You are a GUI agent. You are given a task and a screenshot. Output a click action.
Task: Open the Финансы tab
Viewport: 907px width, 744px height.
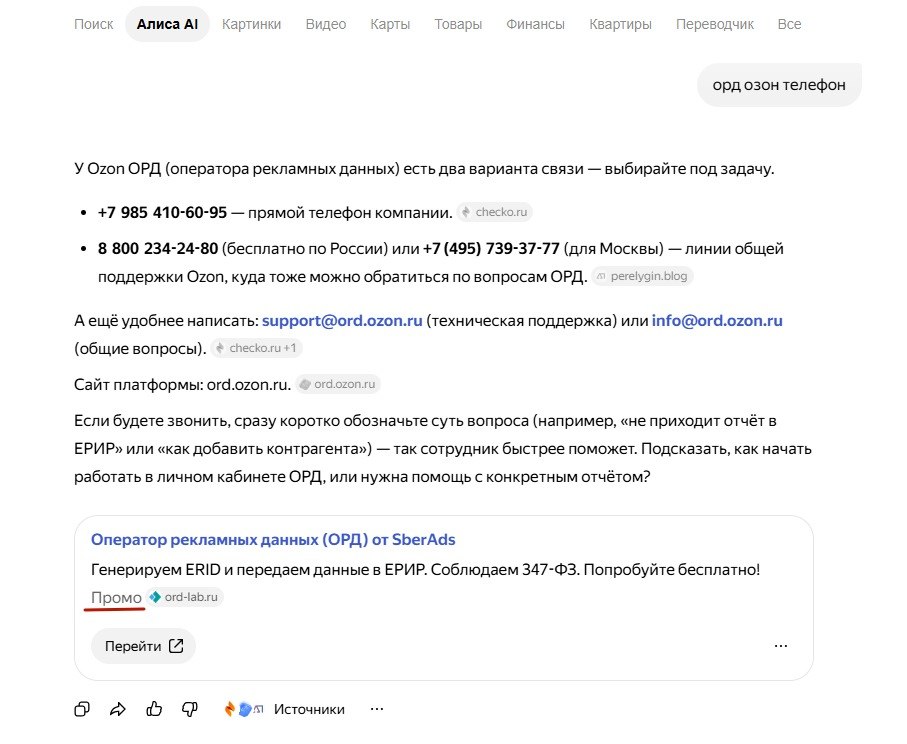coord(535,24)
